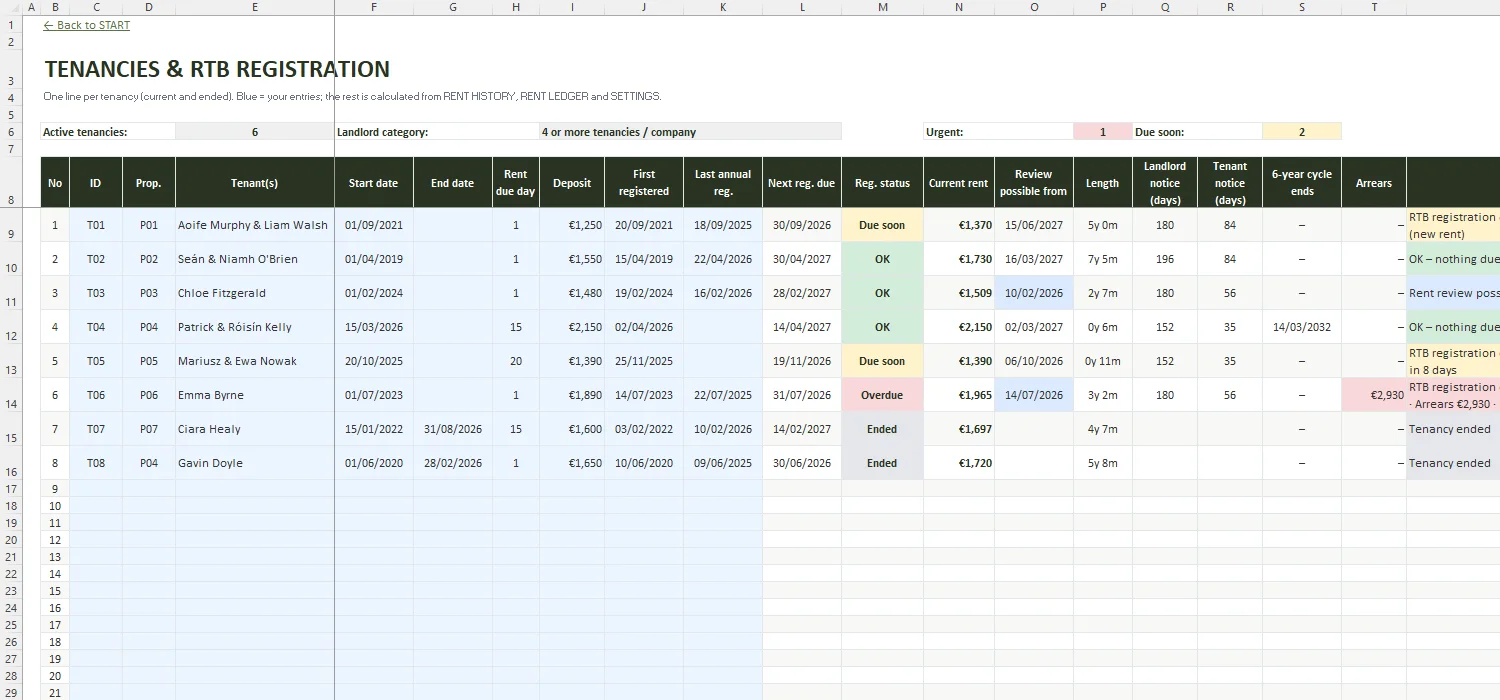Click the Due soon status for T01
The height and width of the screenshot is (700, 1500).
pos(882,225)
